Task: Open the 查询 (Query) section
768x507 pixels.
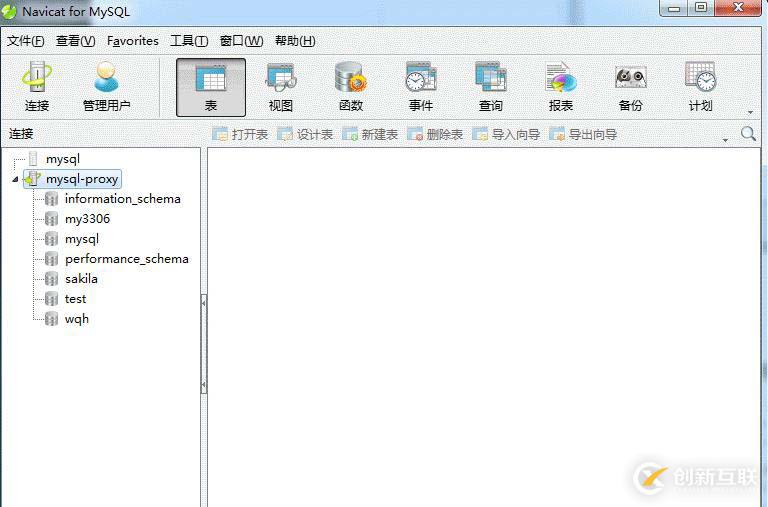Action: point(491,86)
